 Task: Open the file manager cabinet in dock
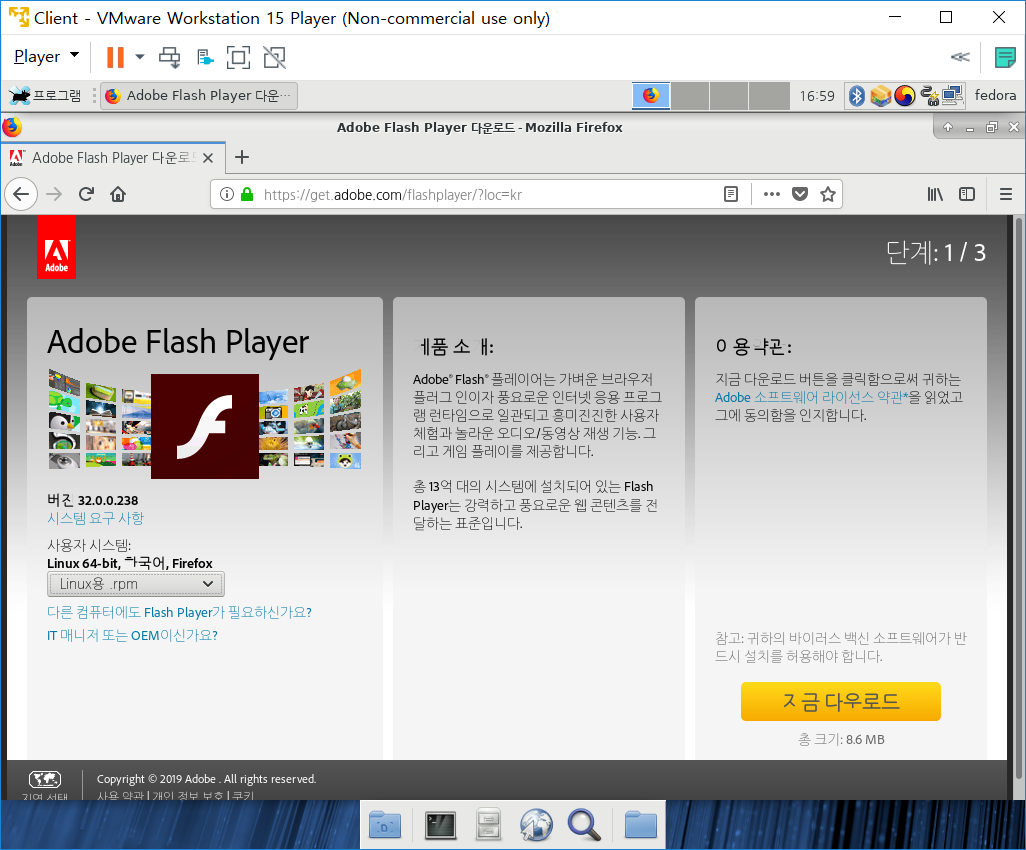488,824
